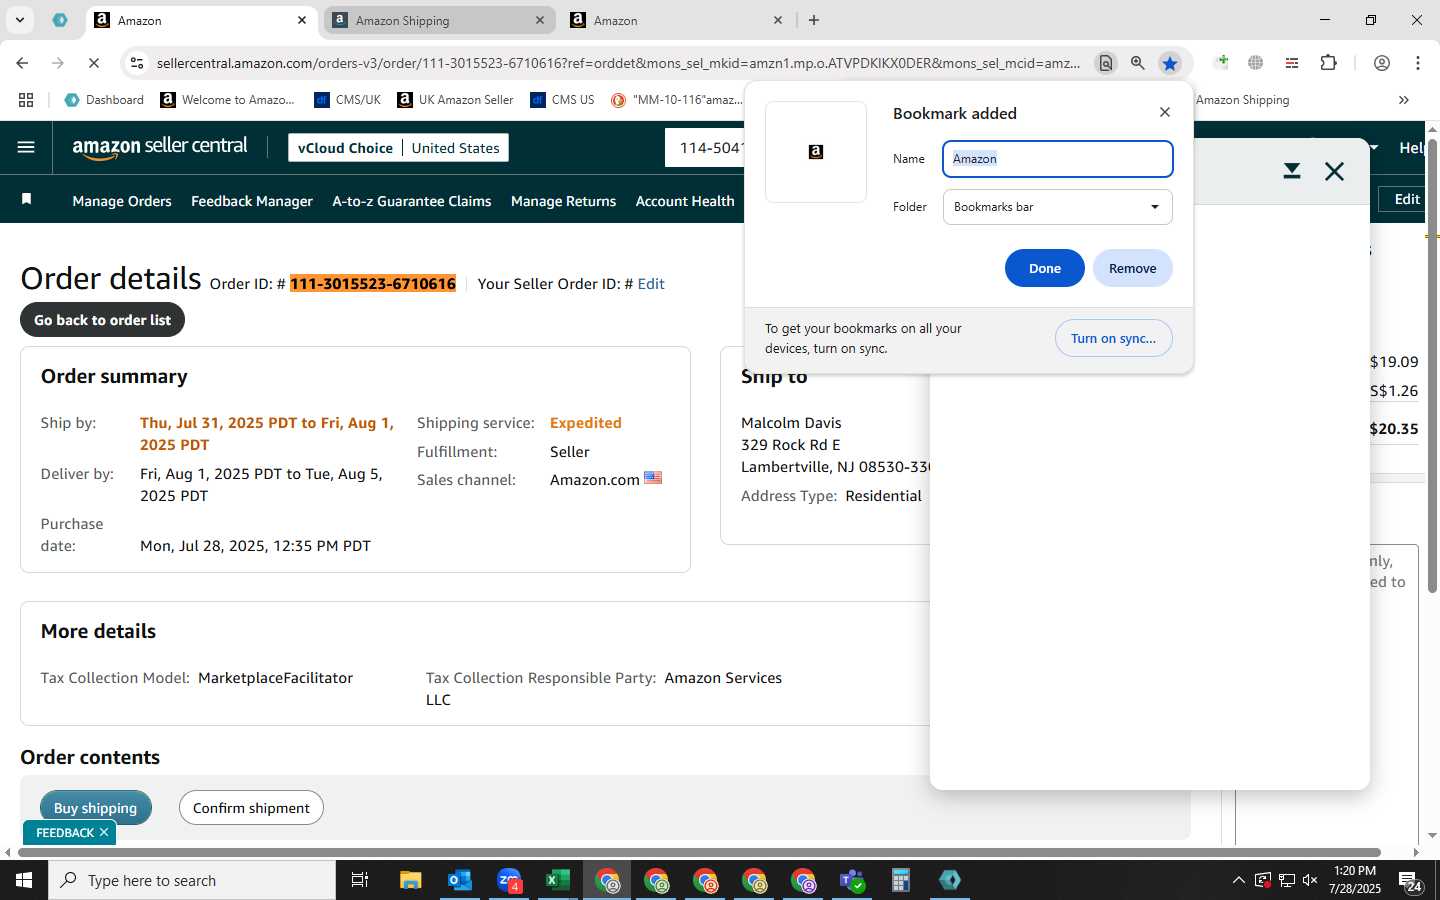Open the Chrome three-dot menu
Viewport: 1440px width, 900px height.
(1418, 63)
